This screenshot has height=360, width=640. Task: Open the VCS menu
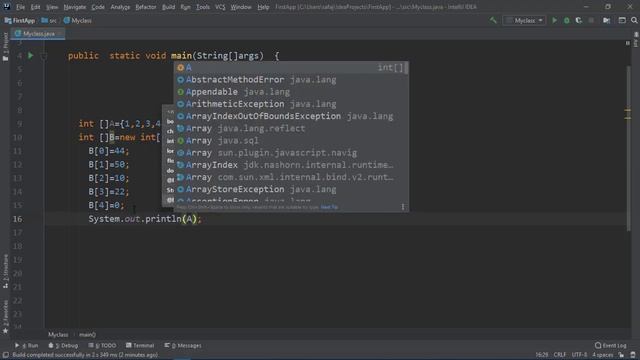coord(220,7)
